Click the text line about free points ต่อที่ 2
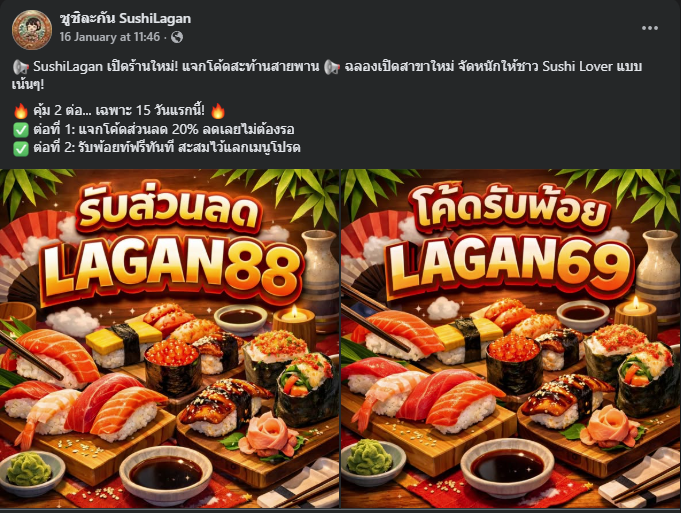The height and width of the screenshot is (513, 681). click(167, 148)
